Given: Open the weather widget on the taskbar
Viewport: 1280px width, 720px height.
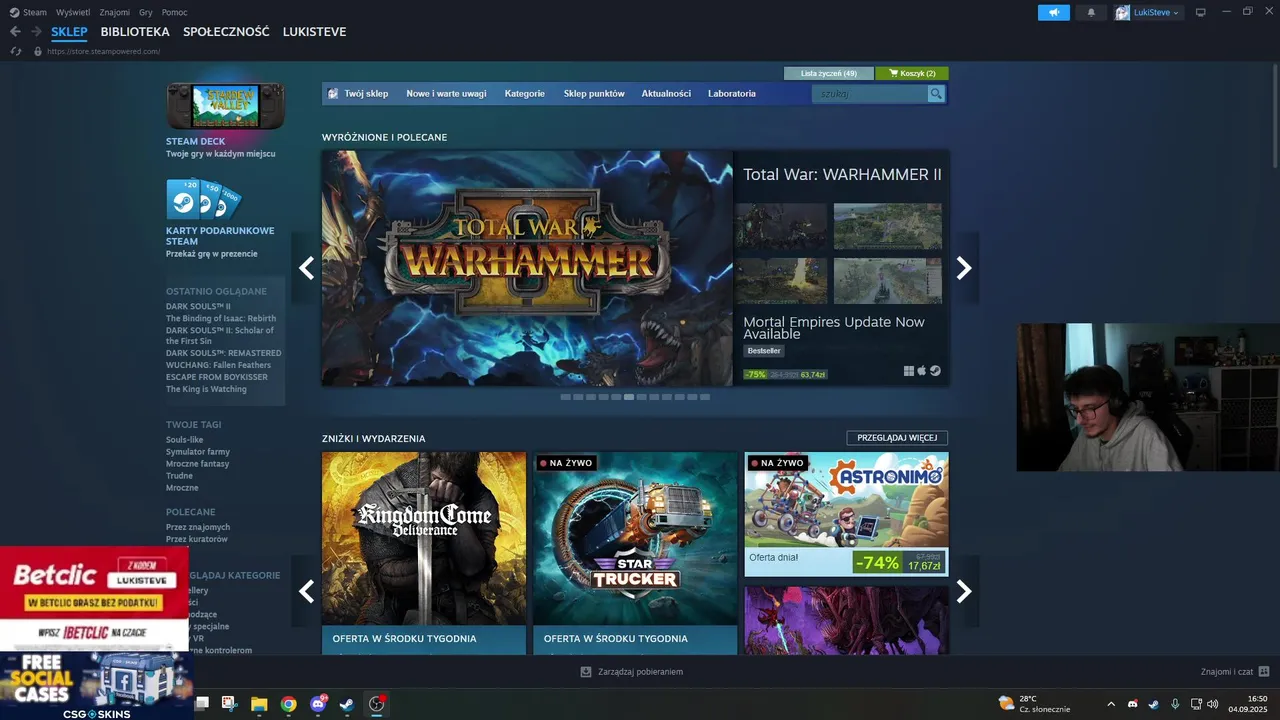Looking at the screenshot, I should pos(1034,704).
